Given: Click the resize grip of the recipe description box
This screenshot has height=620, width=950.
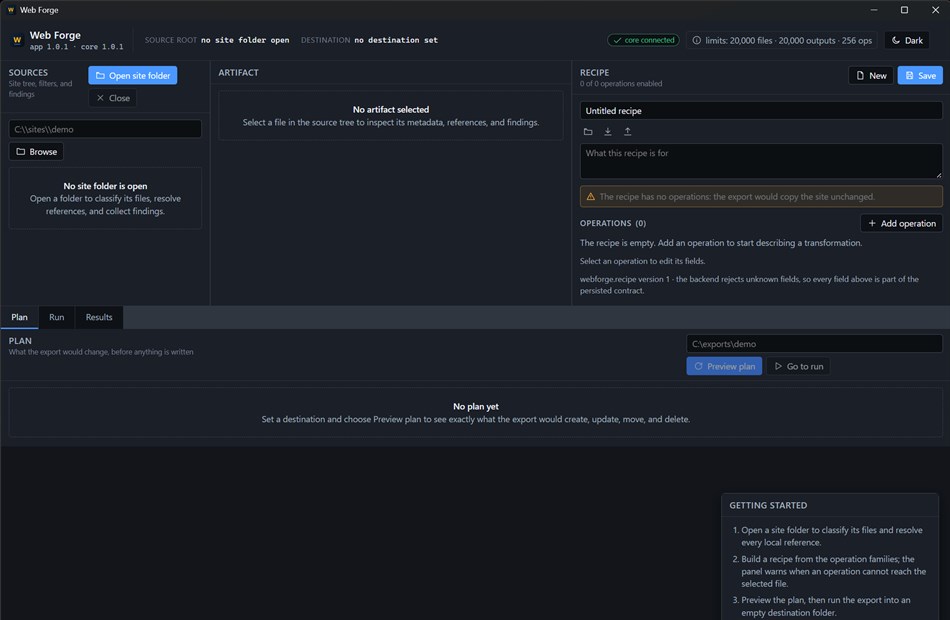Looking at the screenshot, I should pos(938,175).
